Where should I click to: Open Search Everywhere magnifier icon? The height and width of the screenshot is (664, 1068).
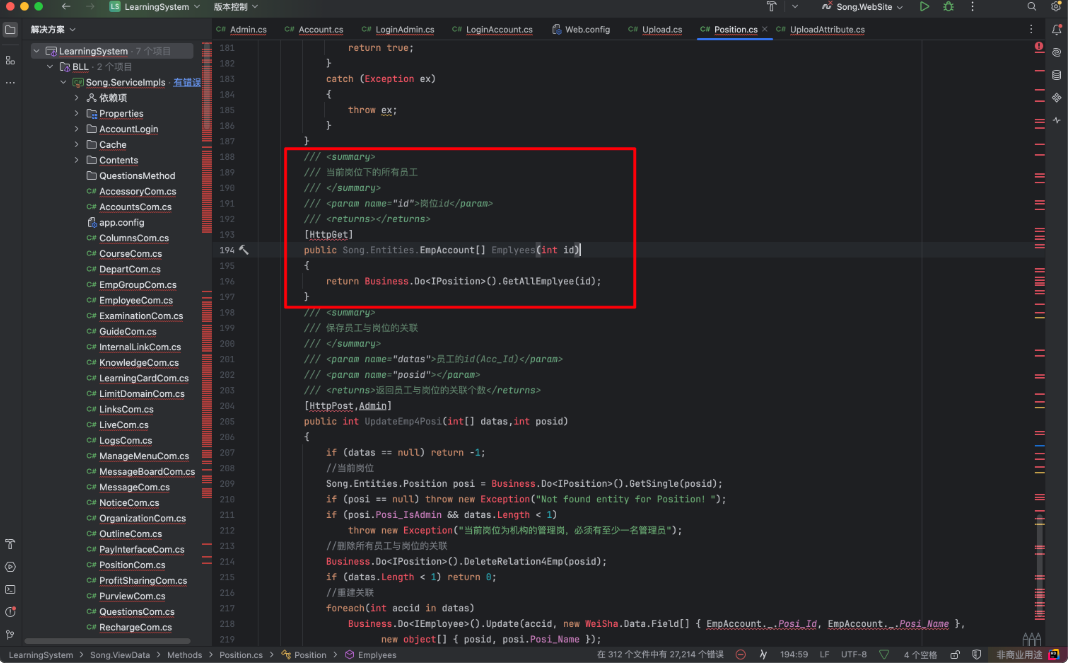pos(1032,7)
